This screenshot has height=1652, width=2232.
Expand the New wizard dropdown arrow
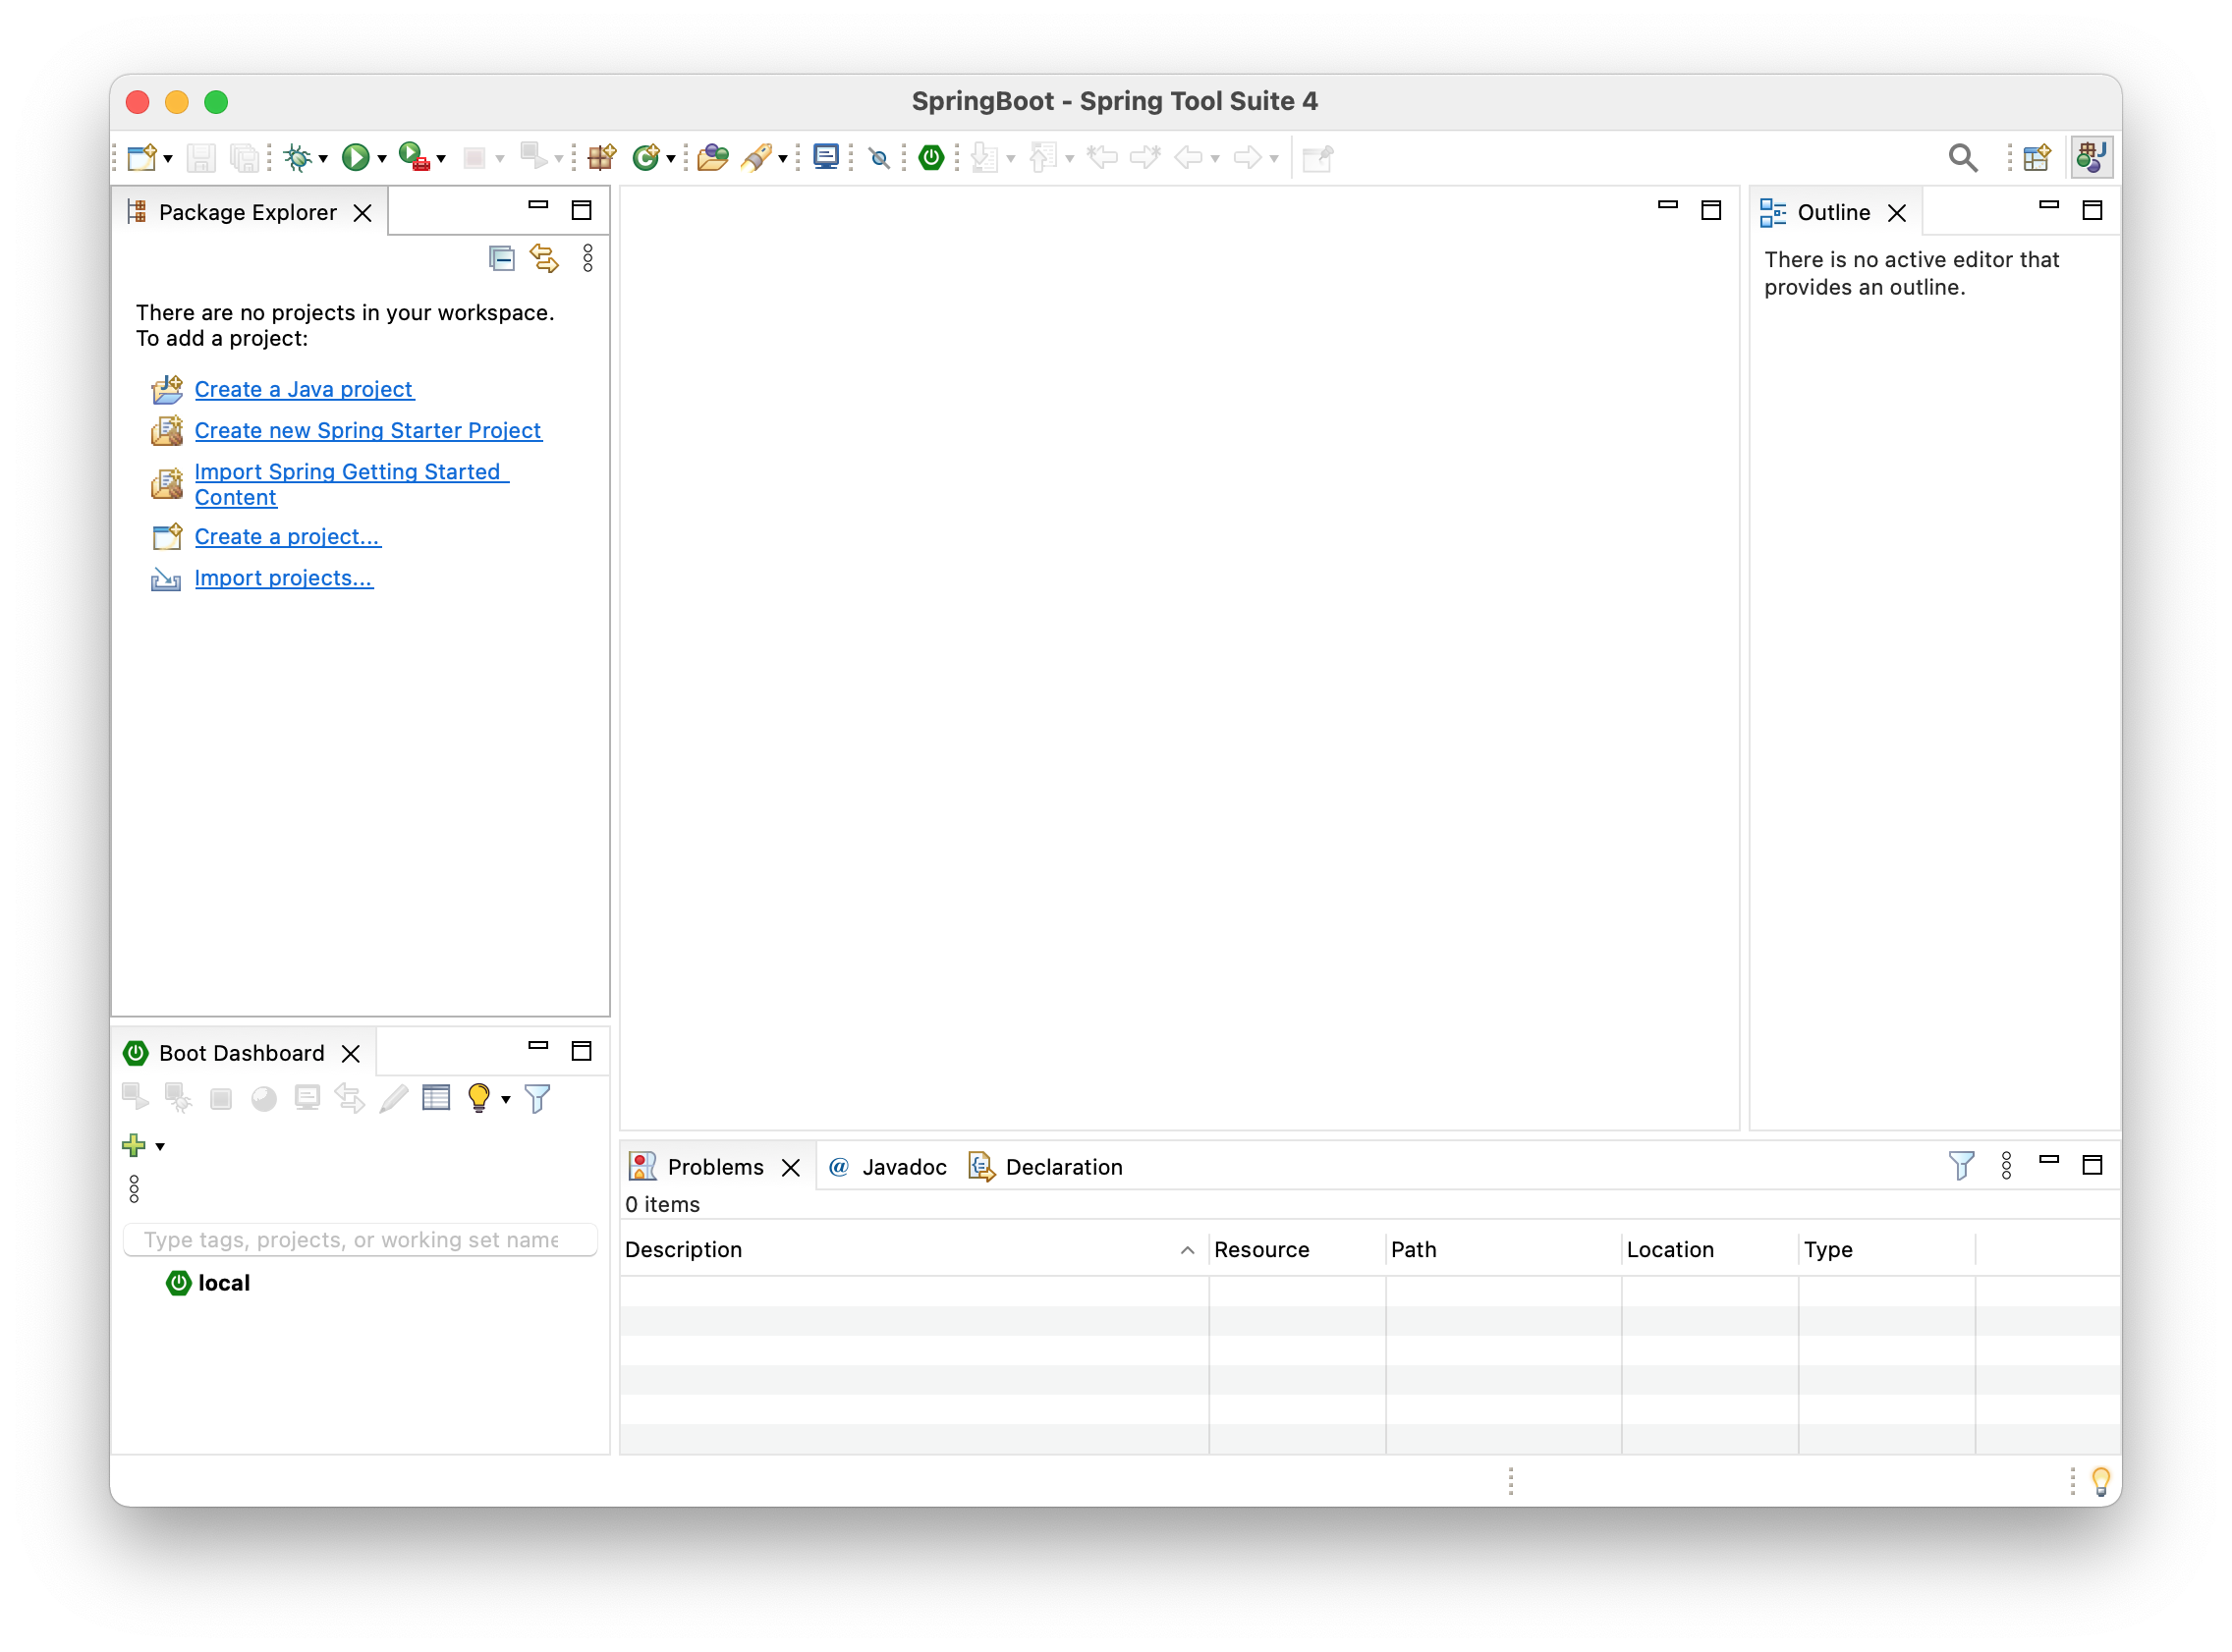[x=167, y=159]
